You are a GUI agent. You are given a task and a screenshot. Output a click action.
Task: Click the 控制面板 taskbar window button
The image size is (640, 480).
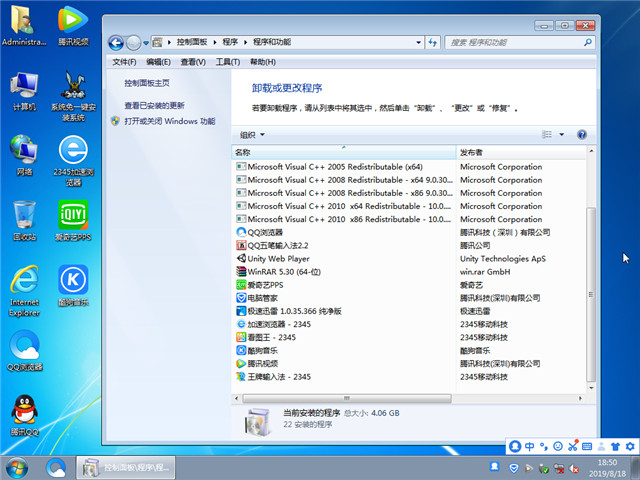(x=126, y=468)
